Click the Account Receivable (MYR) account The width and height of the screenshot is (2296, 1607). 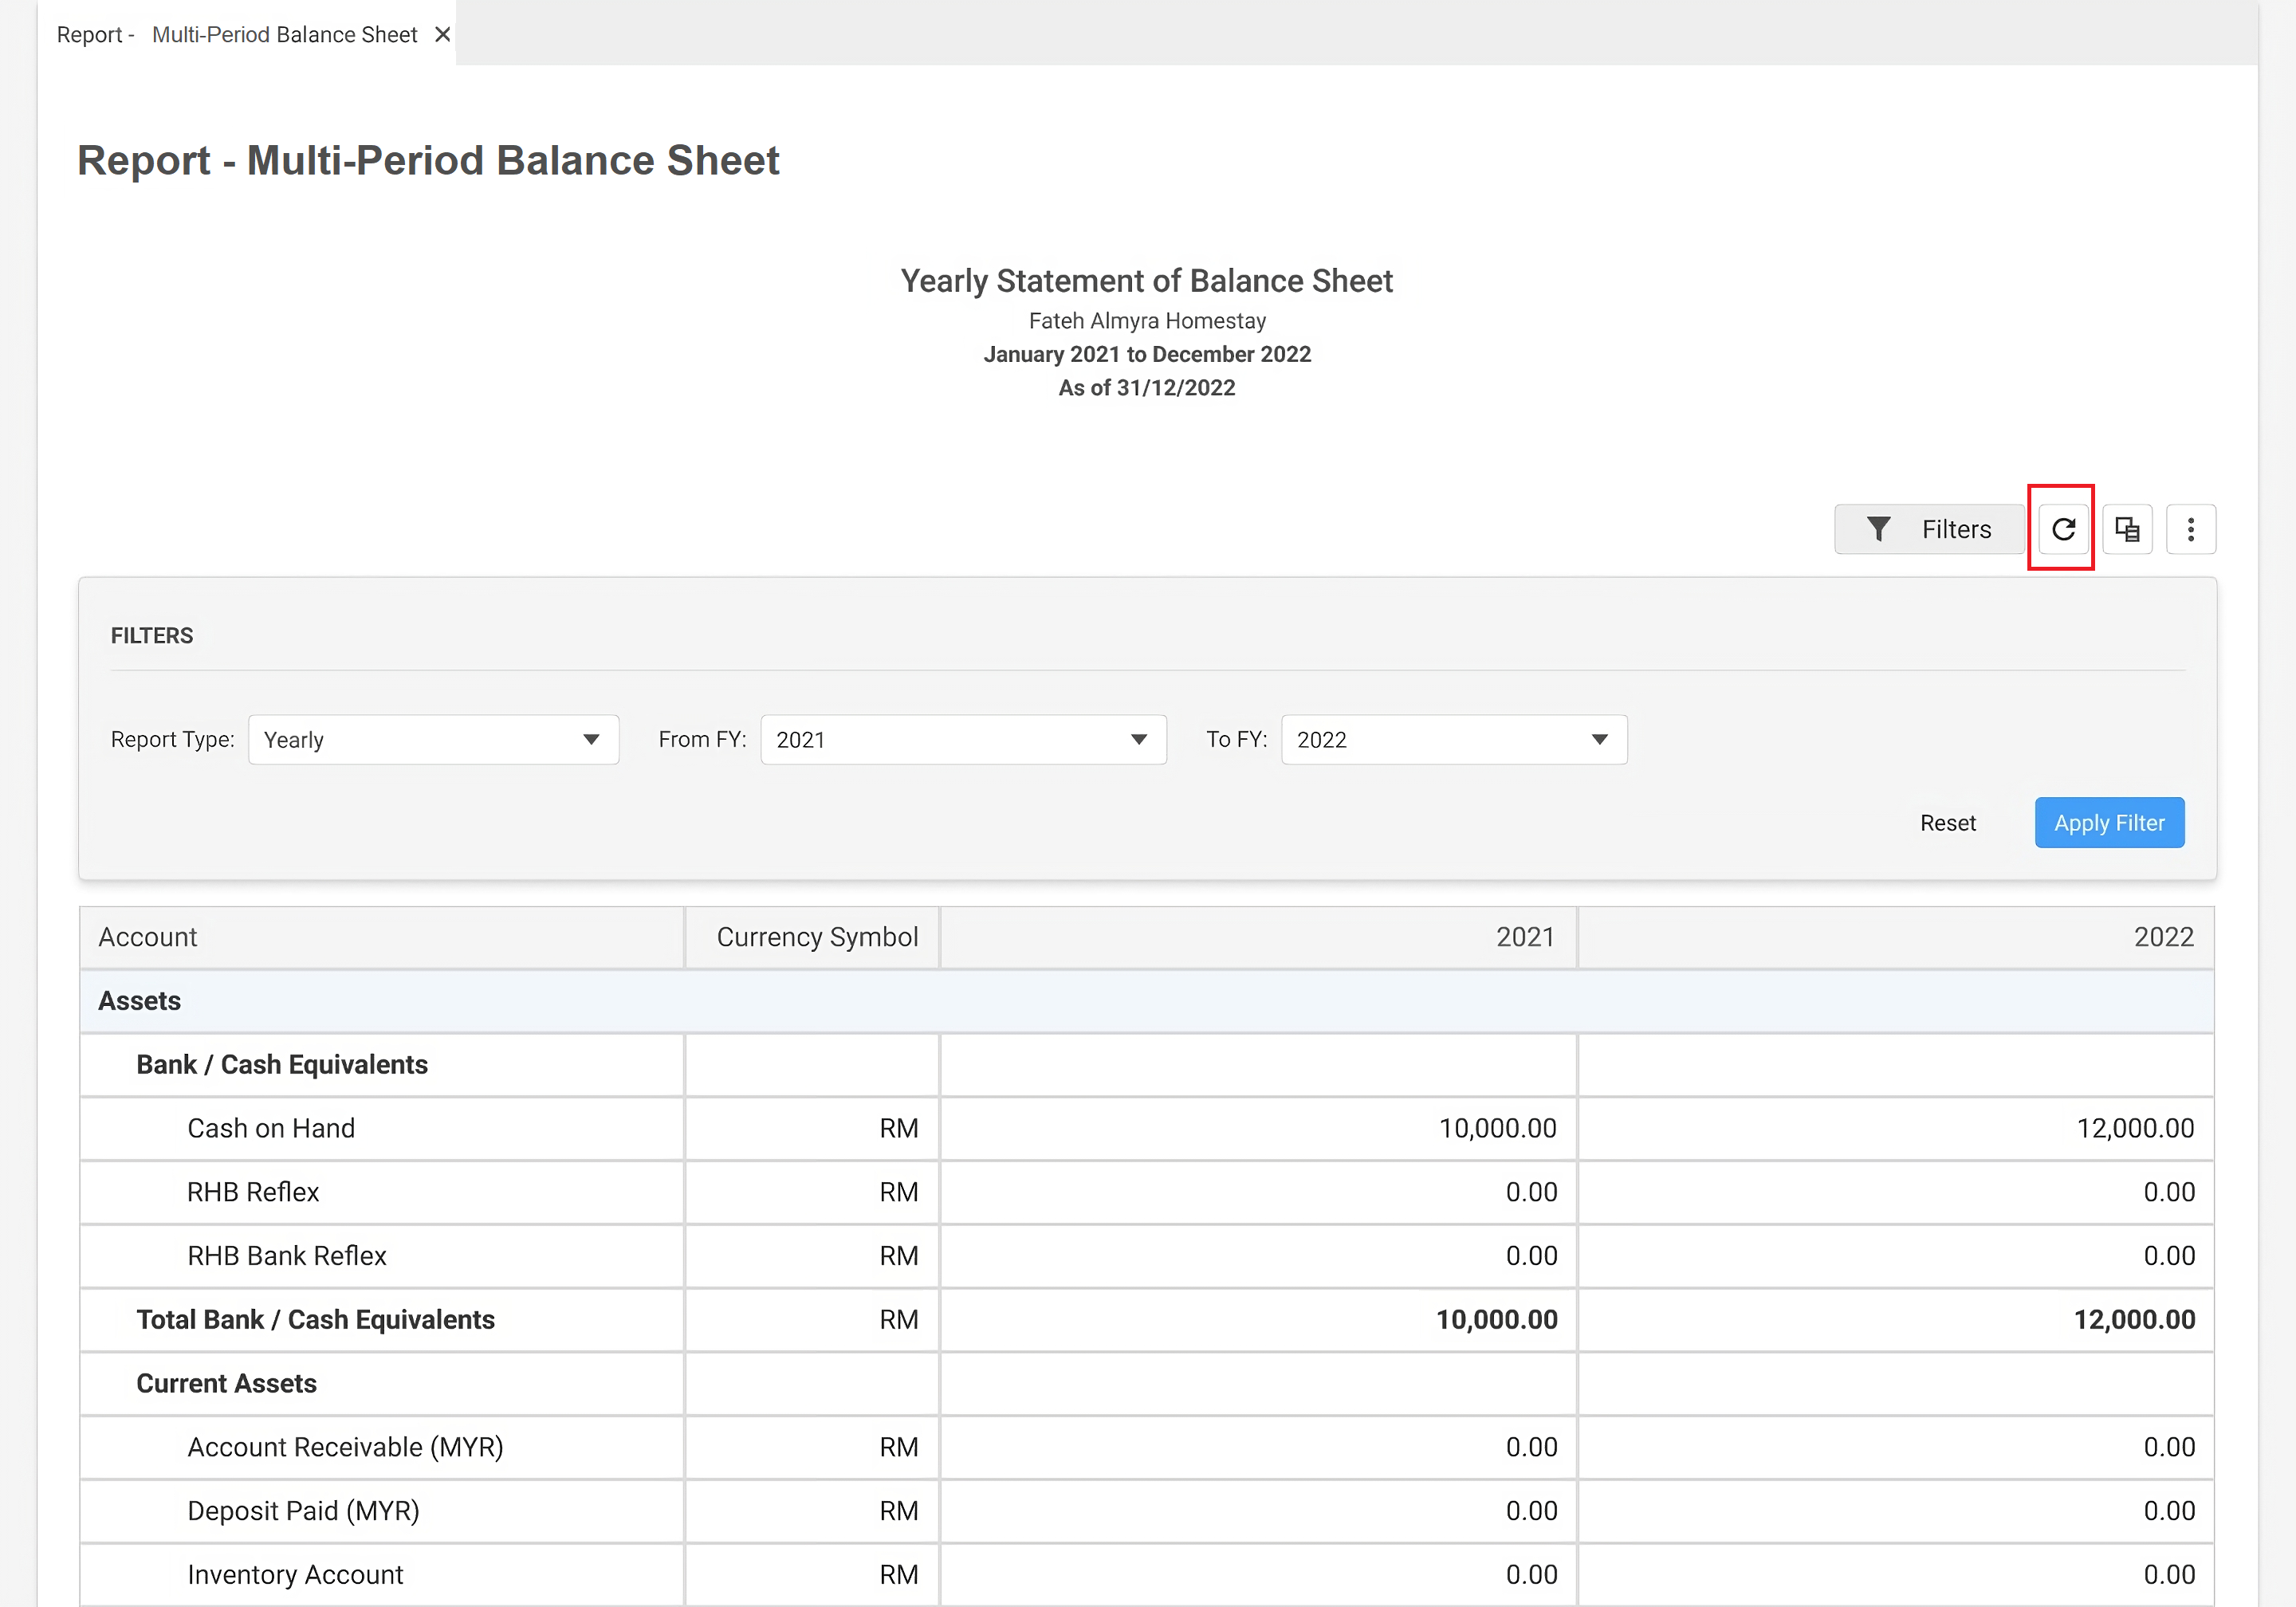[x=345, y=1447]
